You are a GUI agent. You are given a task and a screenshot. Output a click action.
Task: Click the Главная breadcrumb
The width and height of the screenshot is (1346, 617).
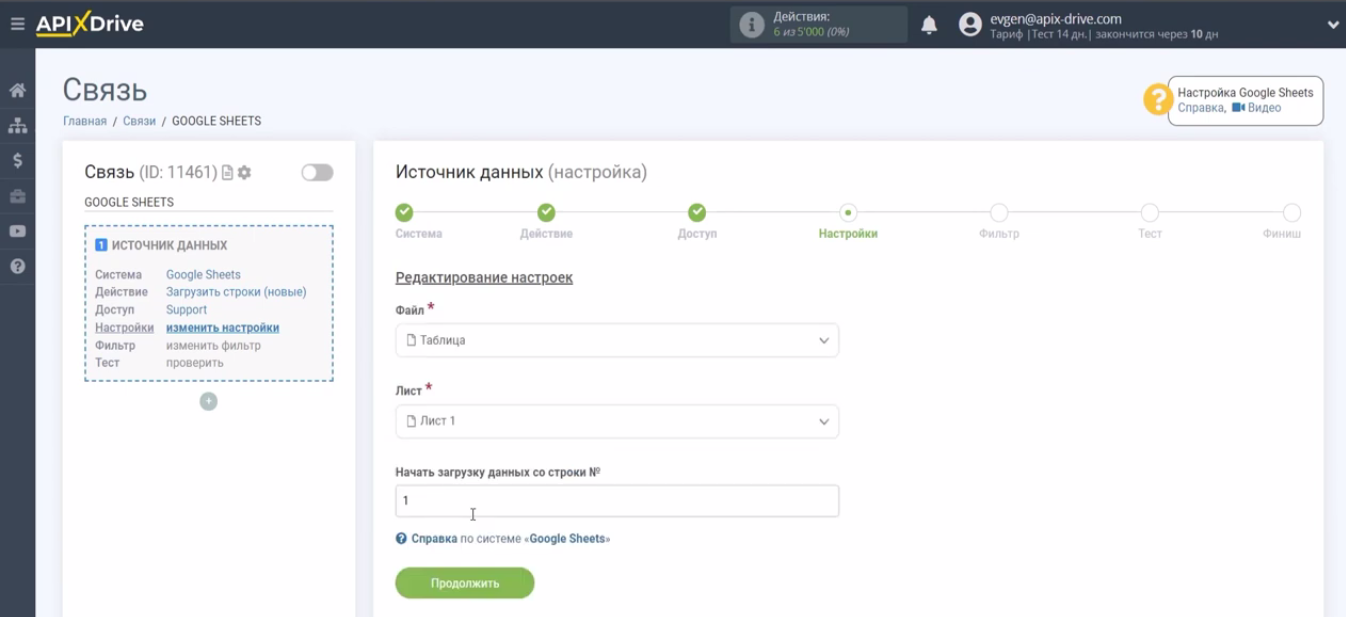[85, 121]
